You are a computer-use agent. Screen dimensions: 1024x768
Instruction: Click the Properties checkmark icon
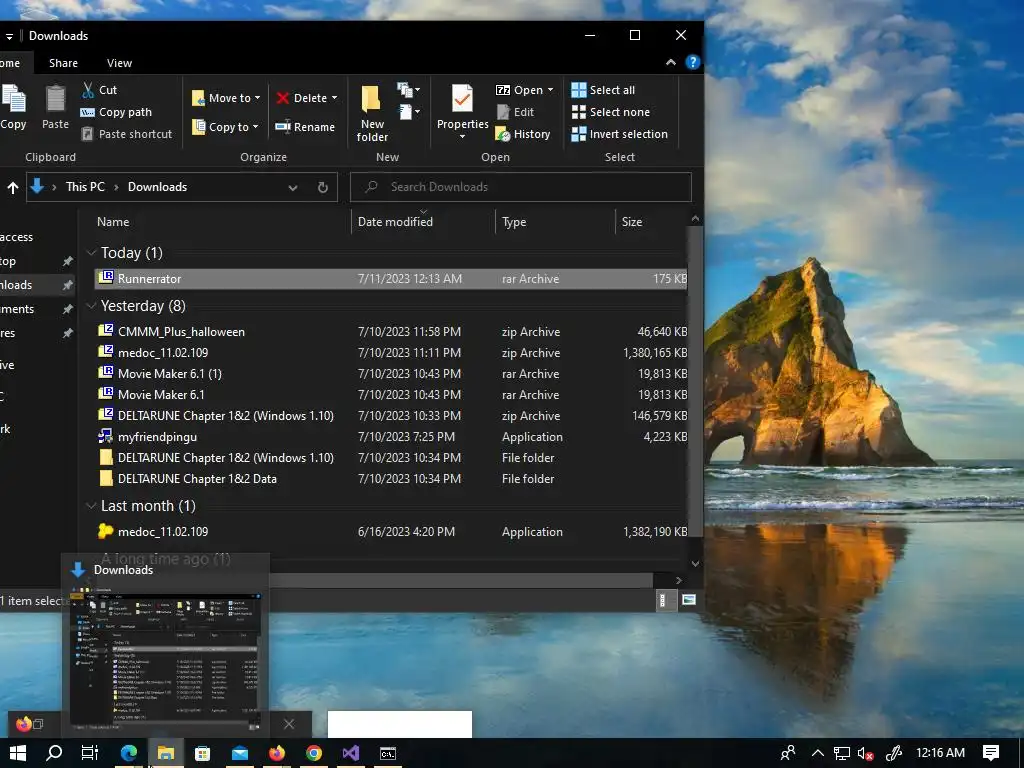click(x=462, y=99)
